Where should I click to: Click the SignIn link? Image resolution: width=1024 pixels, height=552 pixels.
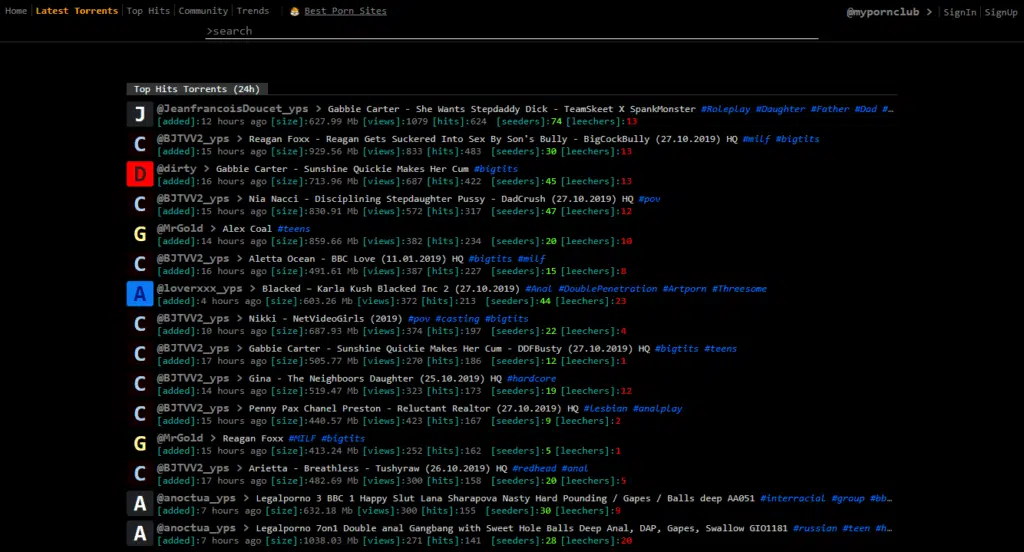pyautogui.click(x=959, y=12)
